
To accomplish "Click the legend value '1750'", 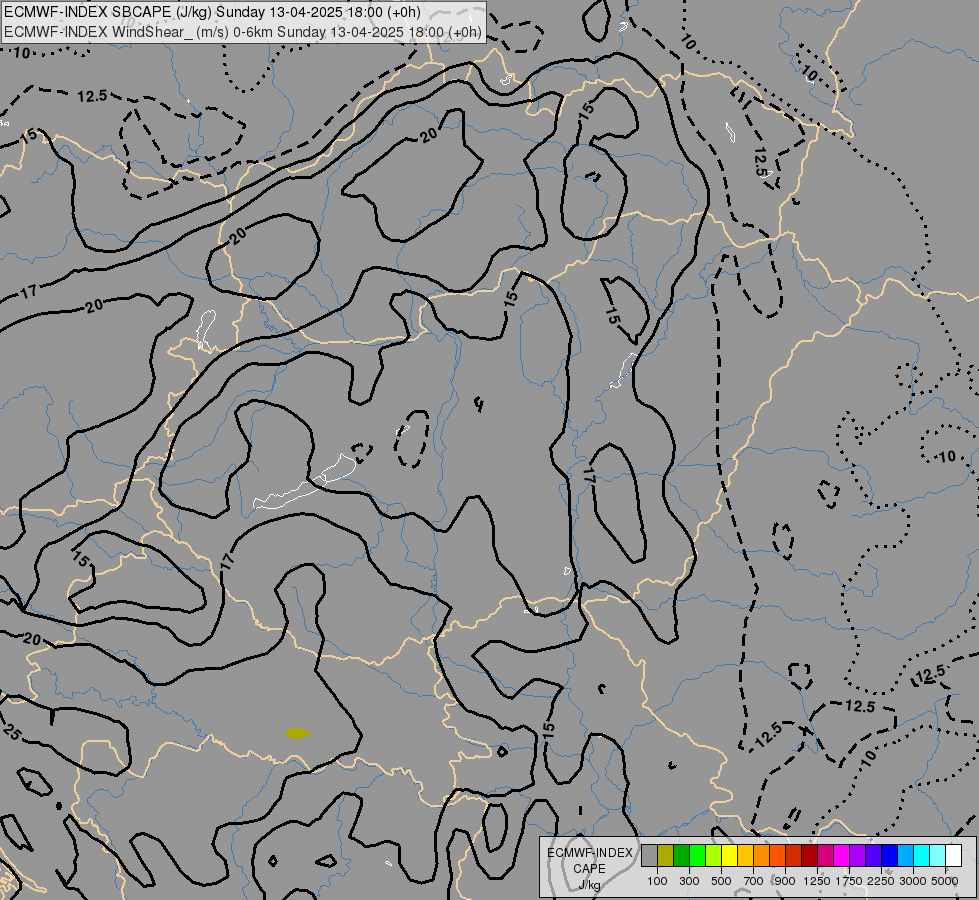I will pos(849,881).
